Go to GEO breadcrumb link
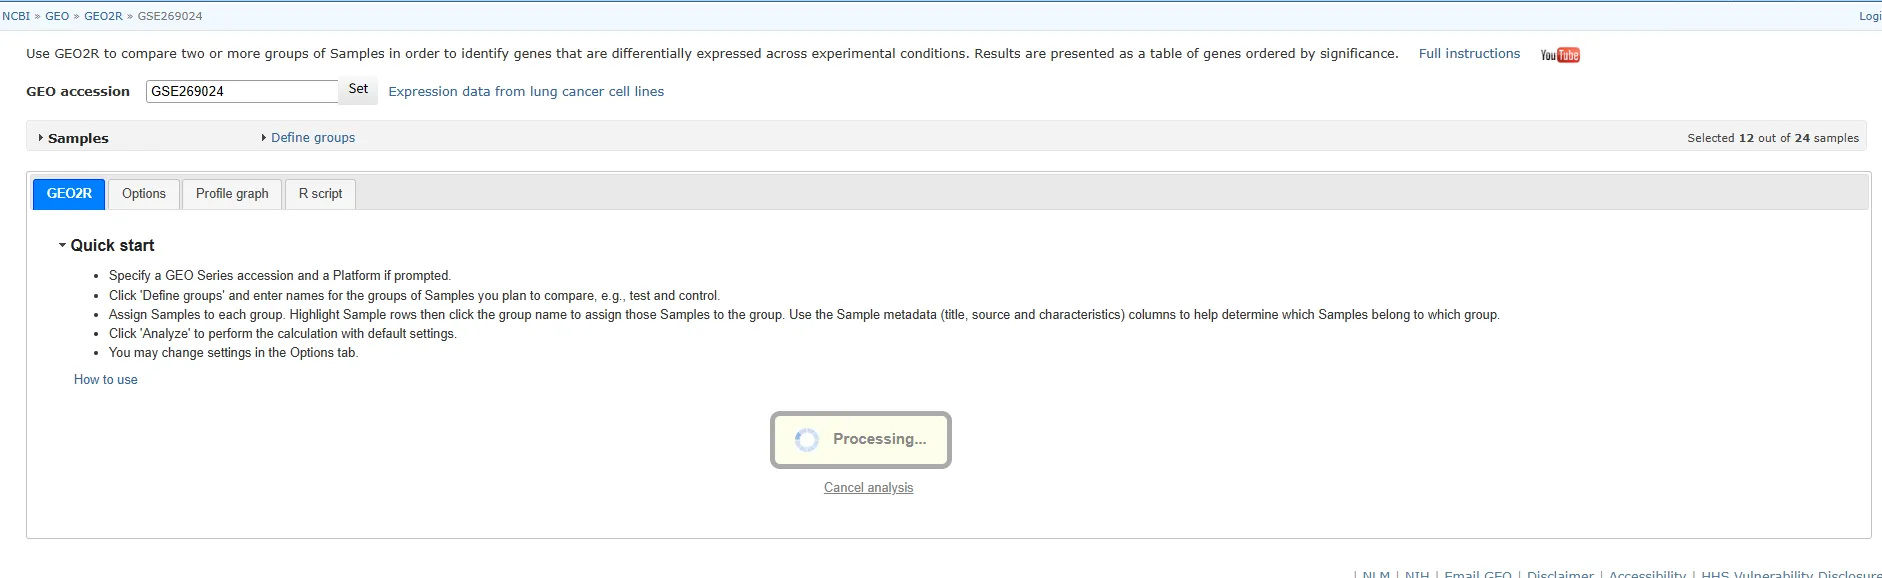The width and height of the screenshot is (1882, 578). pyautogui.click(x=57, y=16)
